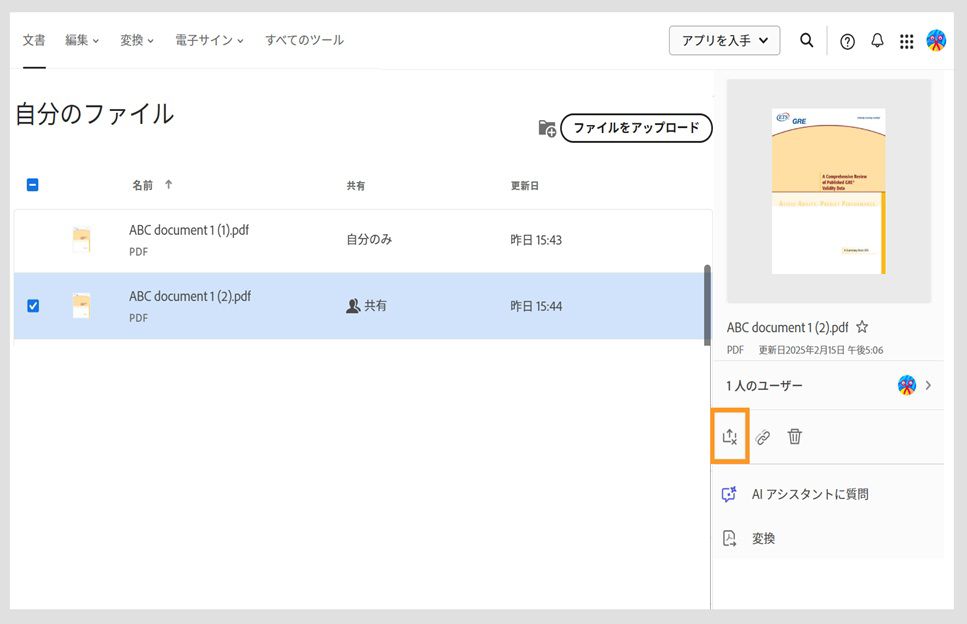This screenshot has height=624, width=967.
Task: Delete the file using the trash icon
Action: coord(794,436)
